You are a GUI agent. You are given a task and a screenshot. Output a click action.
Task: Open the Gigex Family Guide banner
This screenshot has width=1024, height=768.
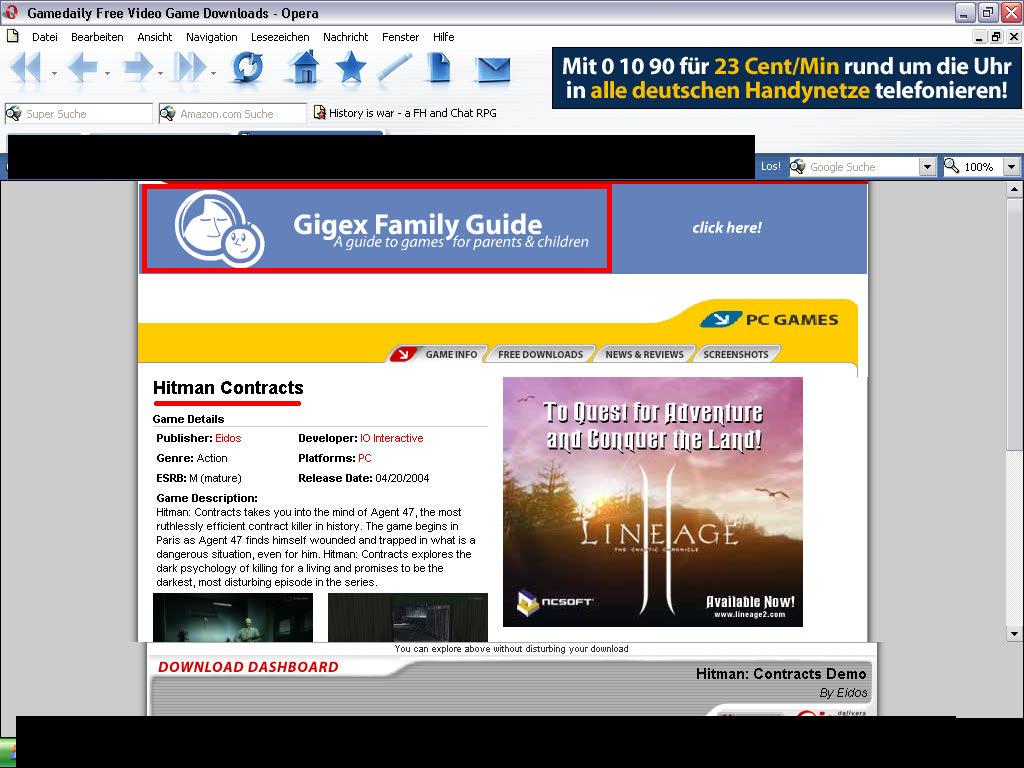[377, 228]
